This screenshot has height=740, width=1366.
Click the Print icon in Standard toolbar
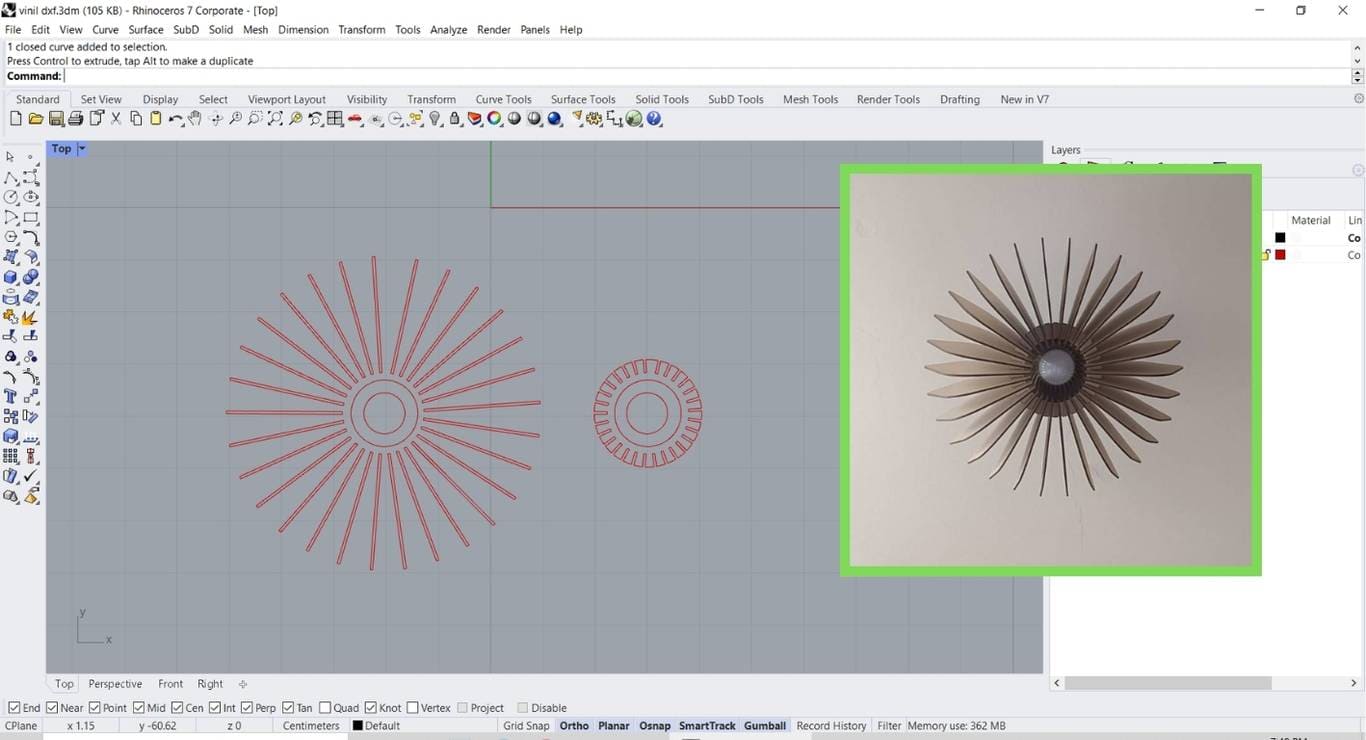(x=75, y=119)
